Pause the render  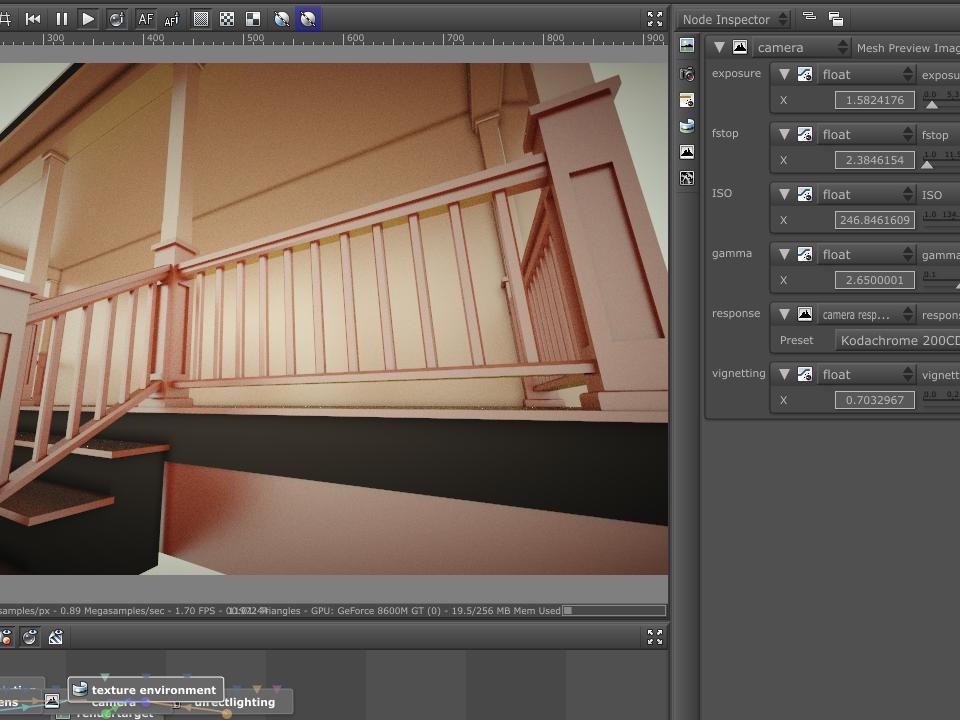62,19
